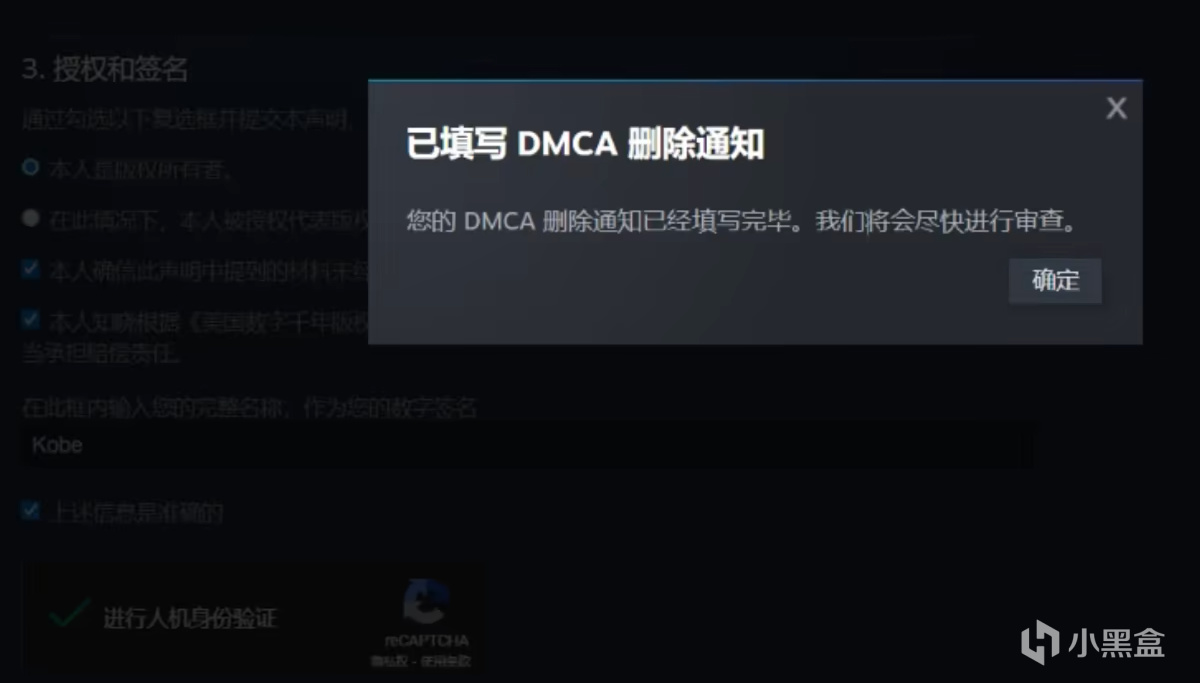
Task: Uncheck the 本人知晓根据 checkbox
Action: [x=31, y=320]
